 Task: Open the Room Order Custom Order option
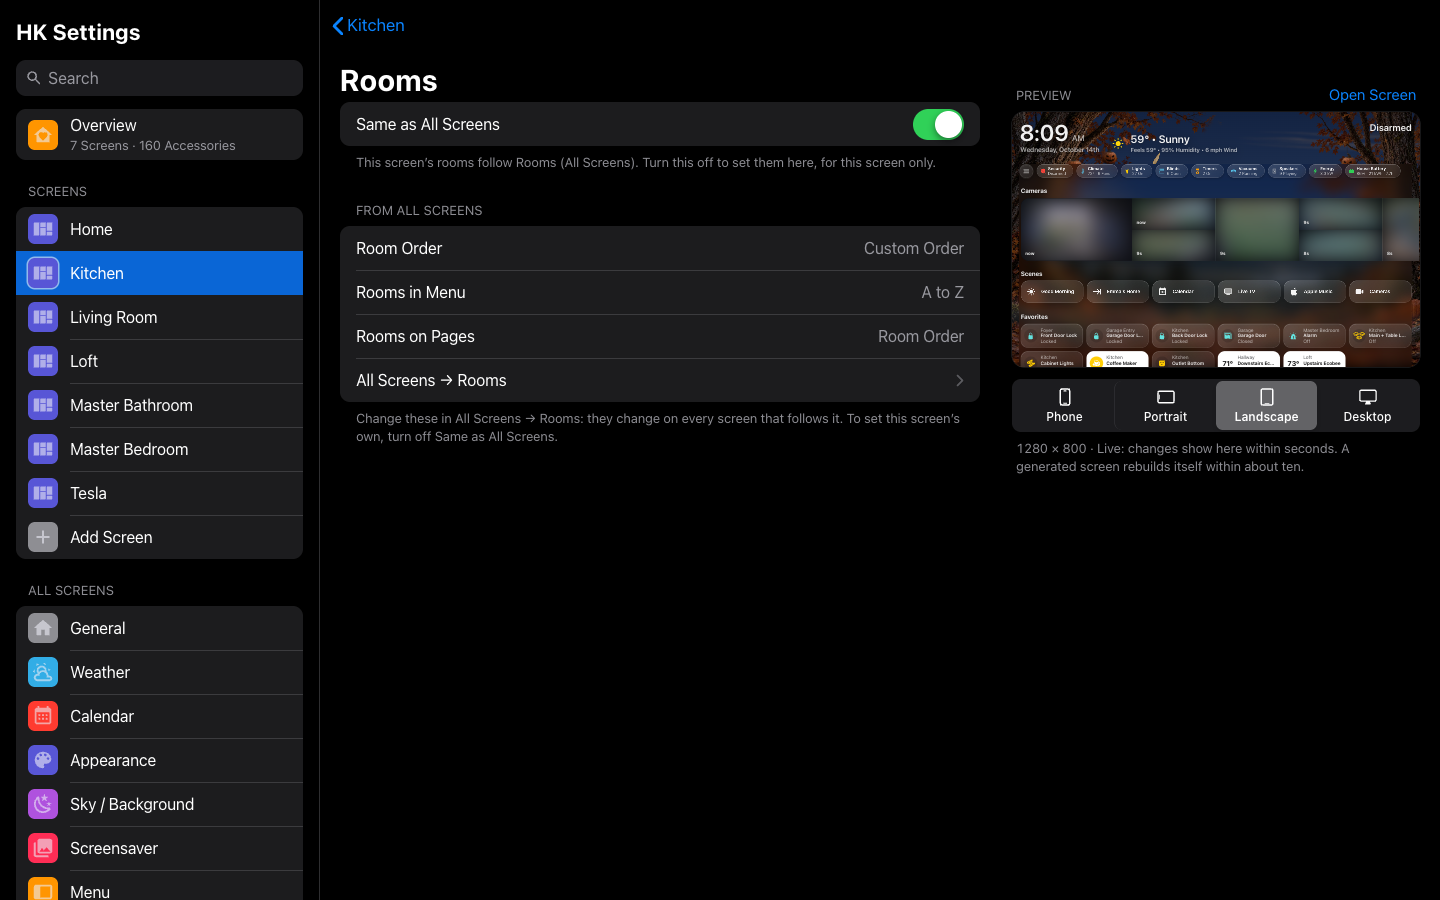(660, 248)
